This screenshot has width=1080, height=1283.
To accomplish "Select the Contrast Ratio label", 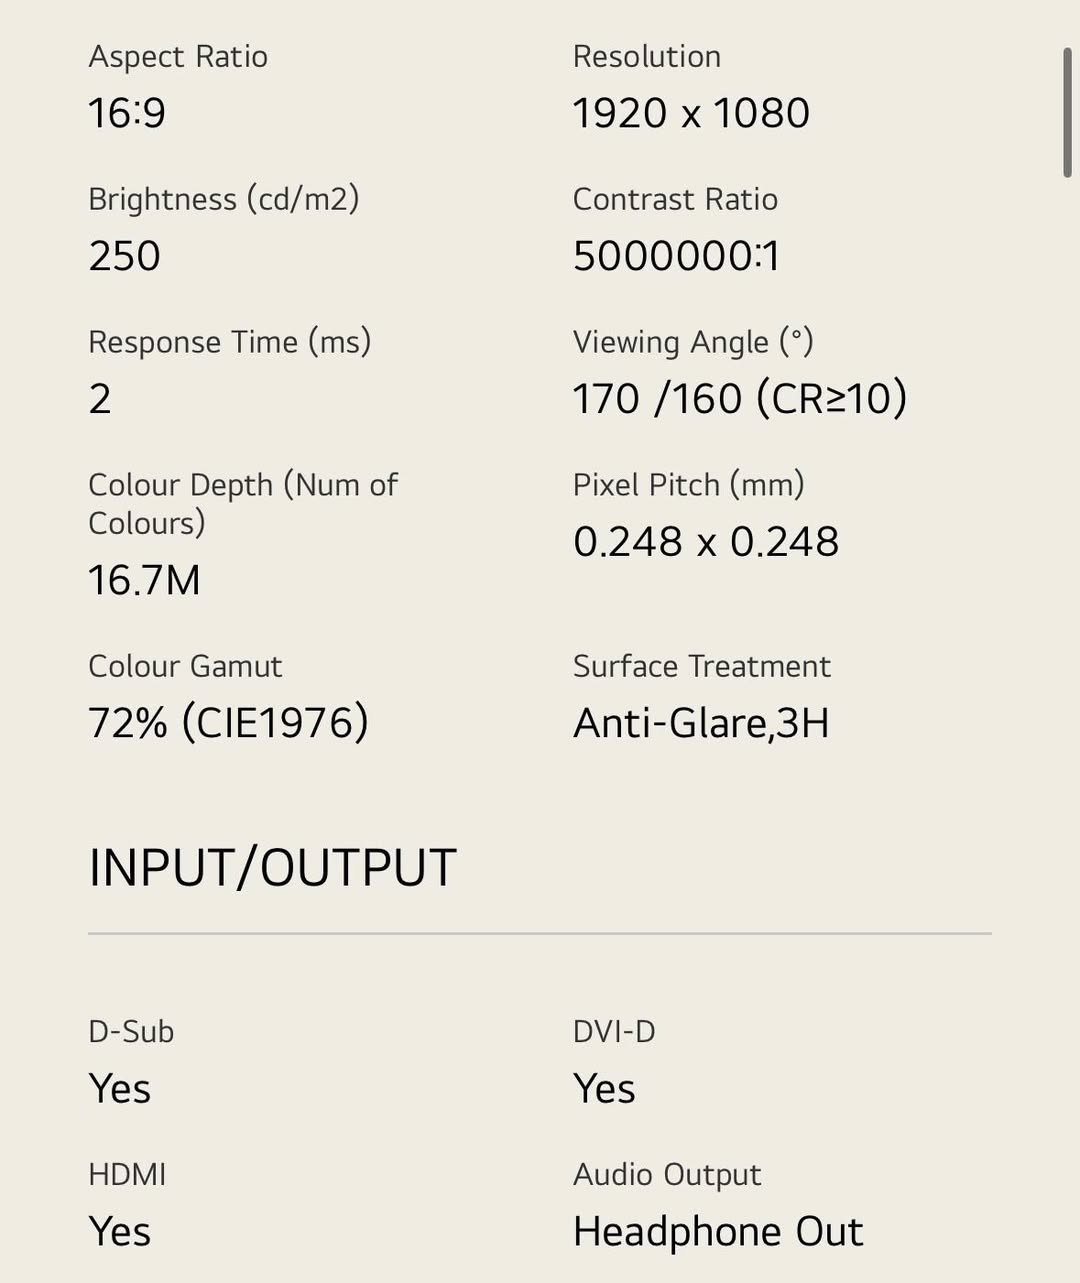I will [675, 199].
